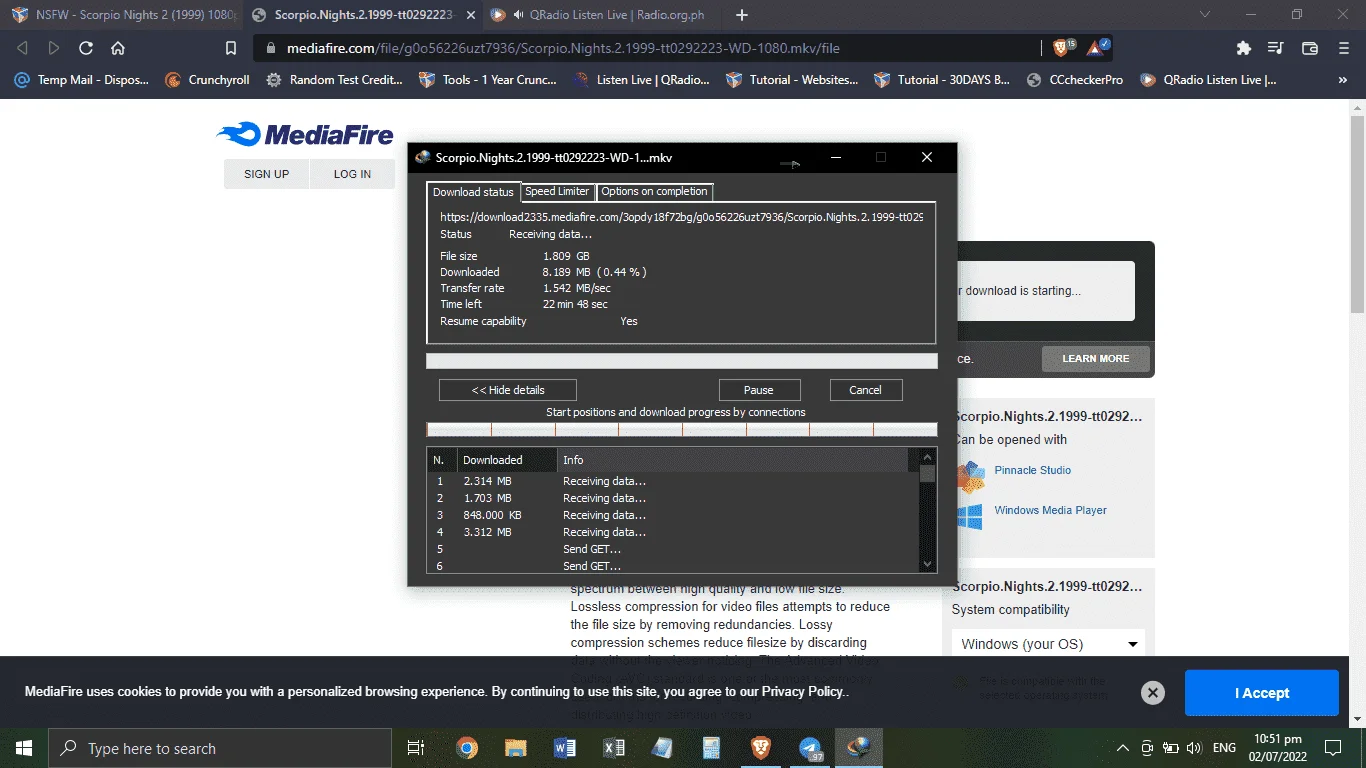The width and height of the screenshot is (1366, 768).
Task: Open Random Test Credit bookmark
Action: (x=334, y=80)
